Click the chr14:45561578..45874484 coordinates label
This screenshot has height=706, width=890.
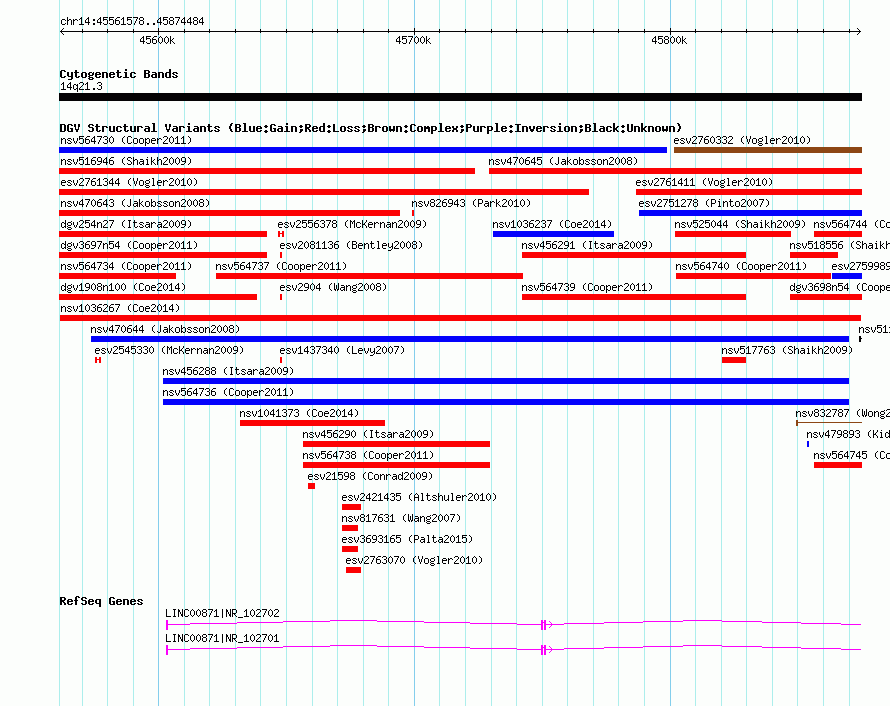132,21
